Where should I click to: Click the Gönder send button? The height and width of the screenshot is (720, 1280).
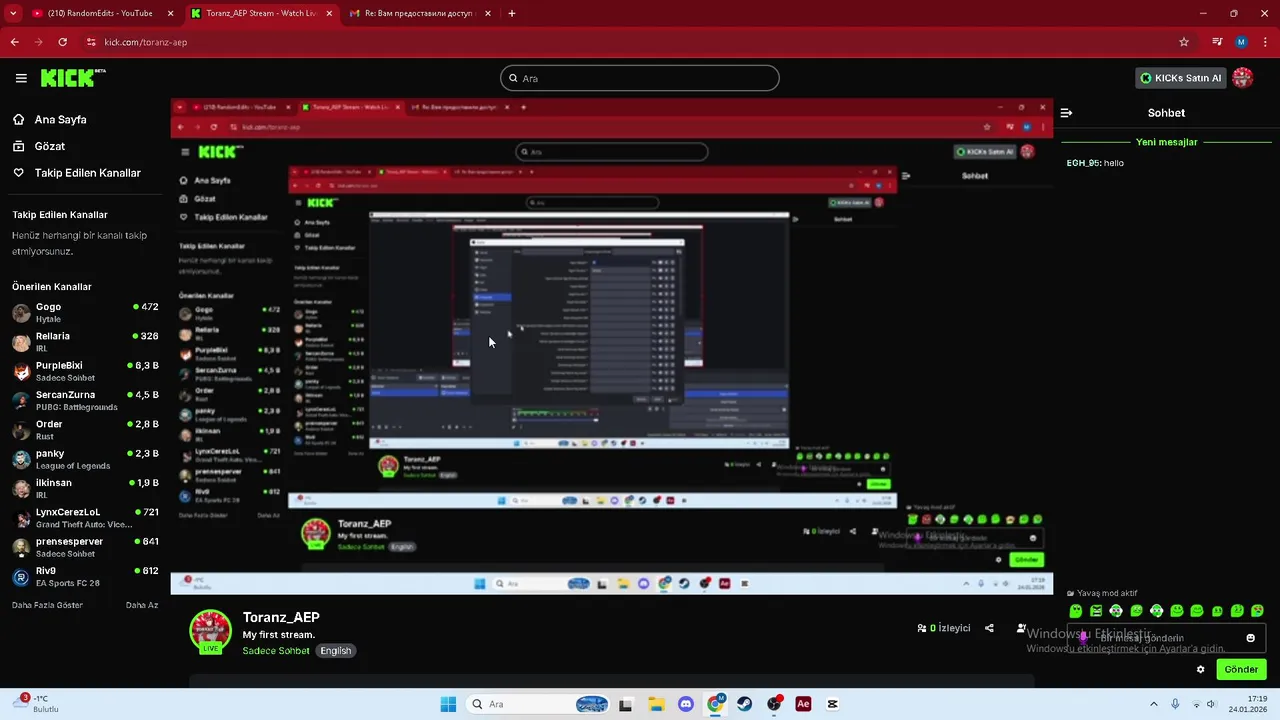(1241, 670)
